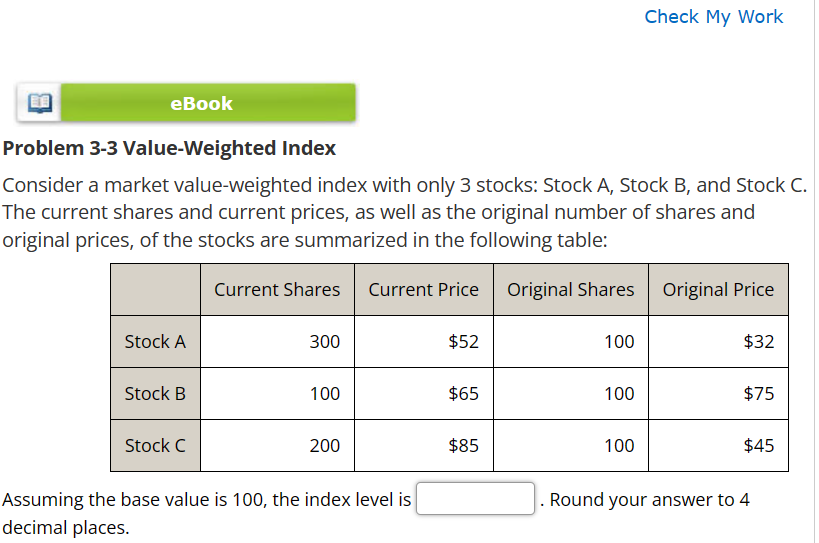Select the Stock B row label
This screenshot has width=819, height=543.
pos(155,394)
